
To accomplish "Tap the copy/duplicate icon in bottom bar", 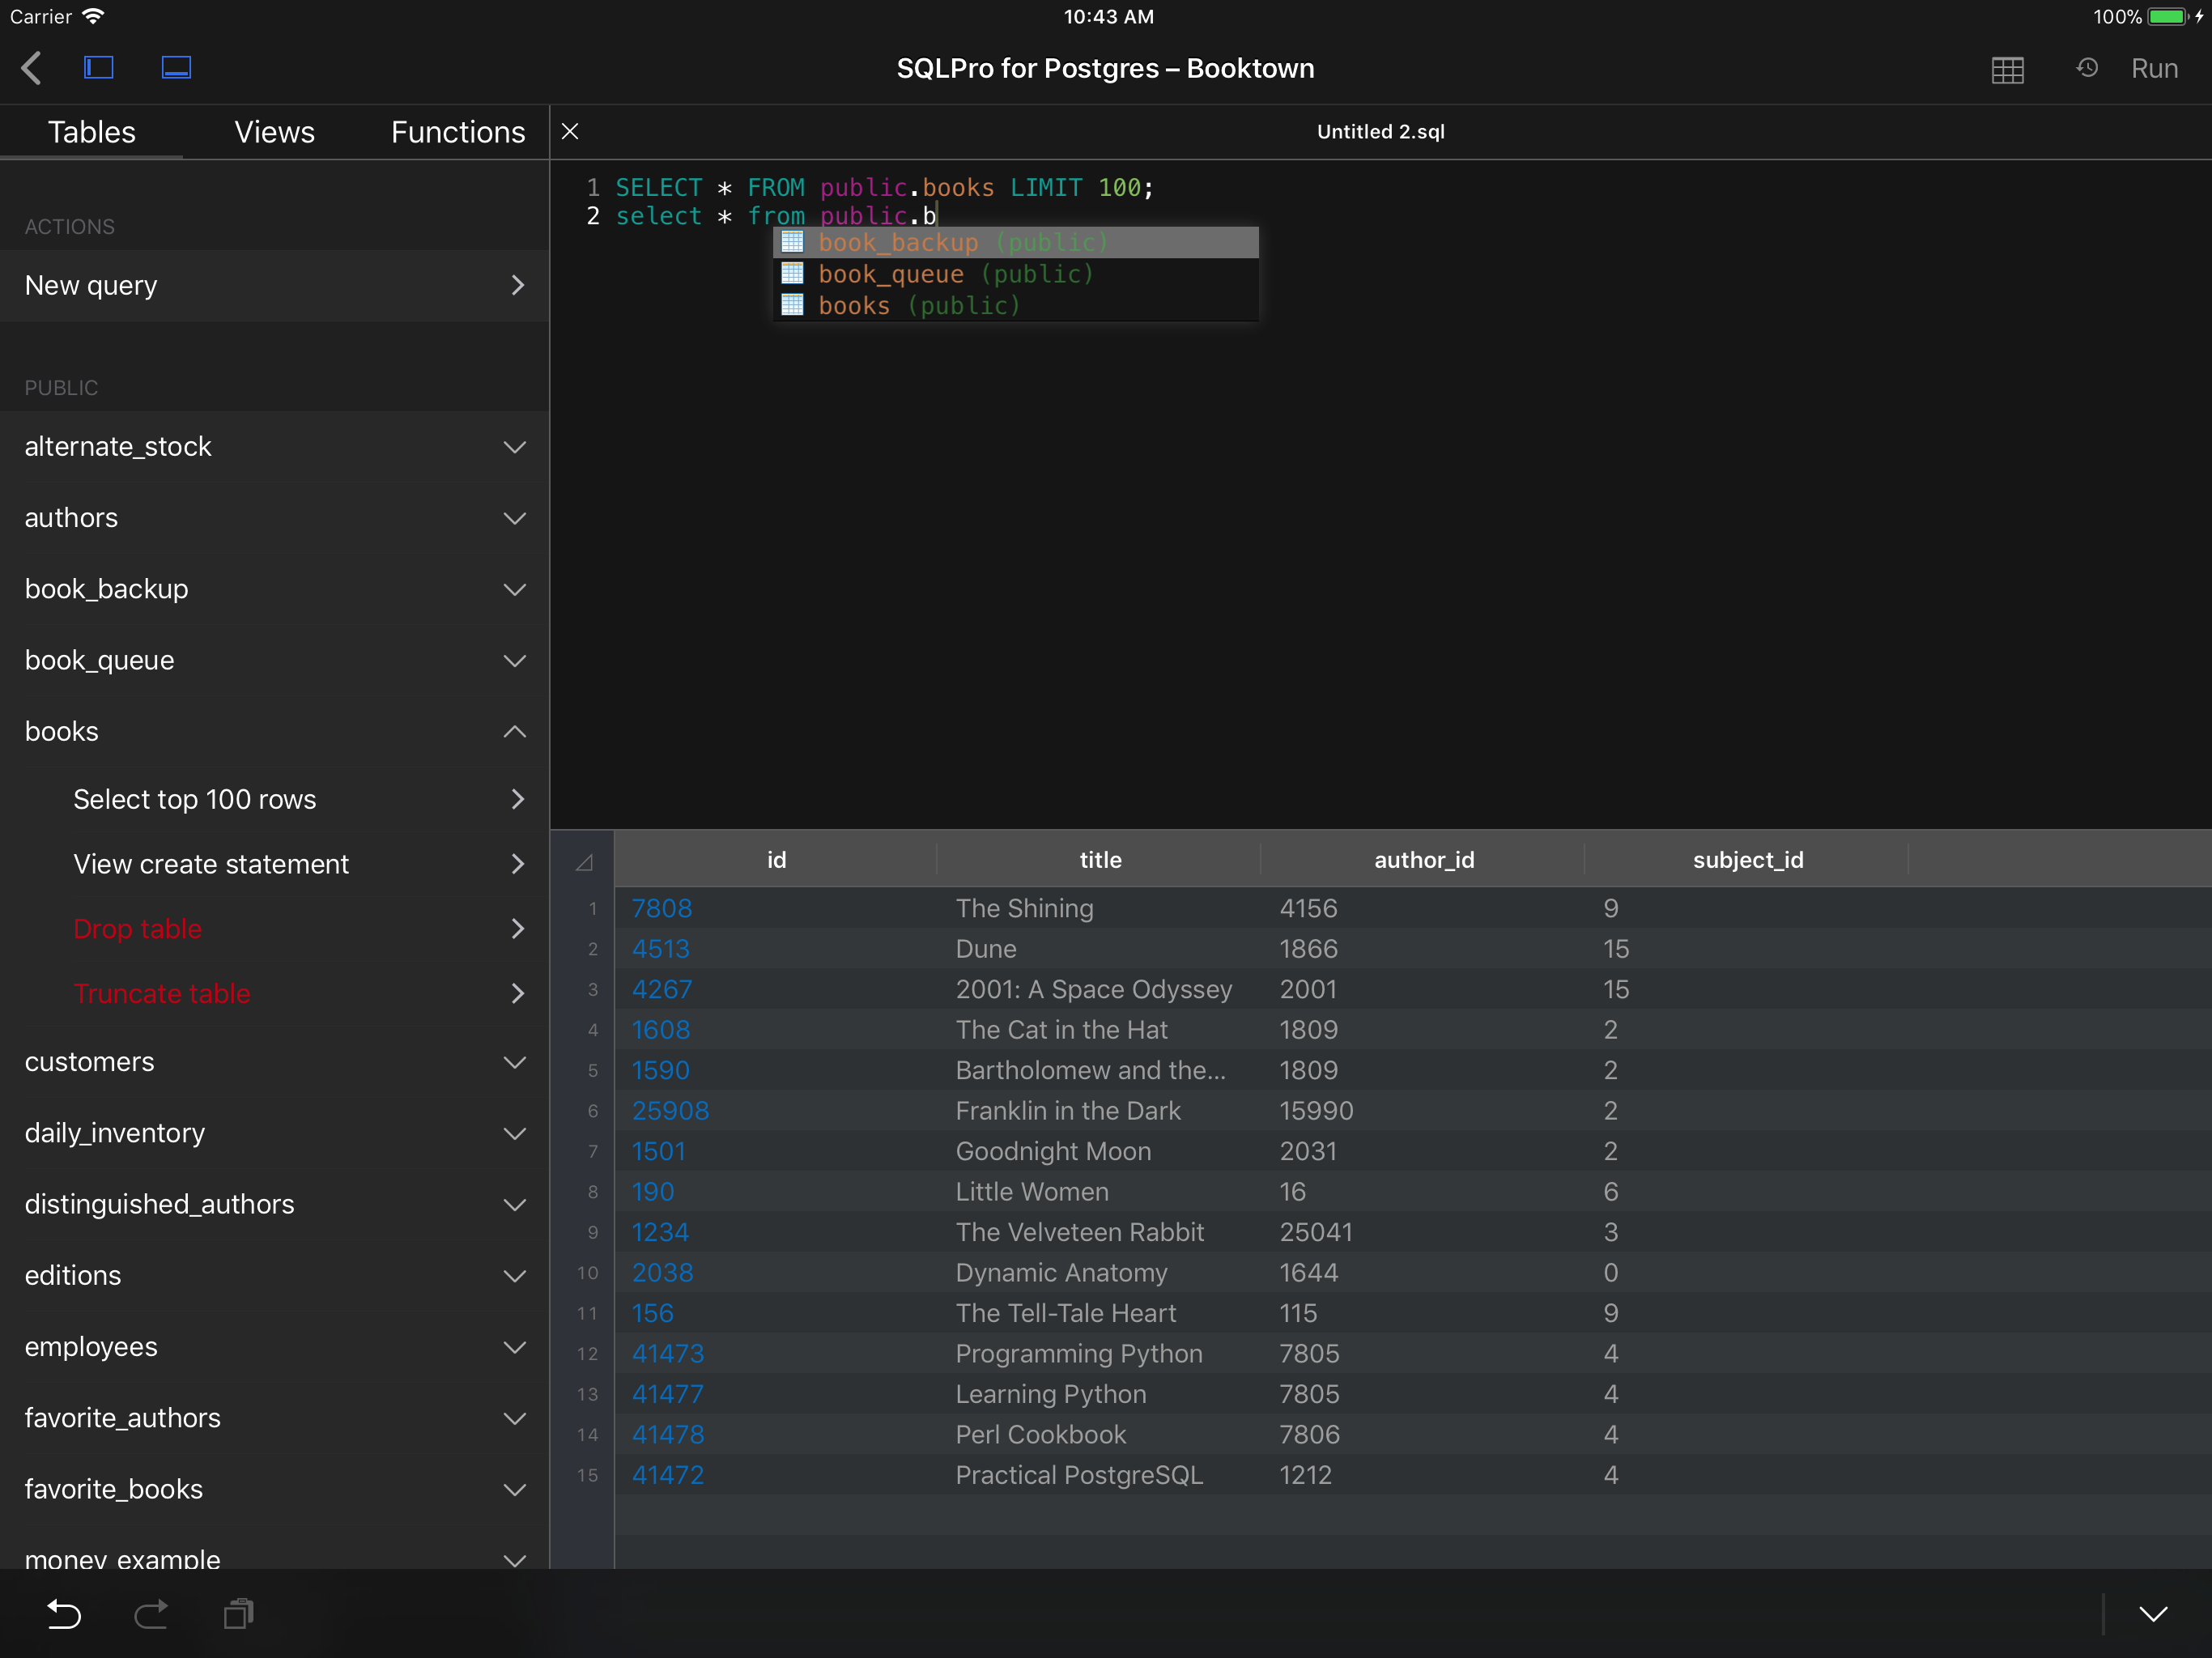I will coord(238,1614).
